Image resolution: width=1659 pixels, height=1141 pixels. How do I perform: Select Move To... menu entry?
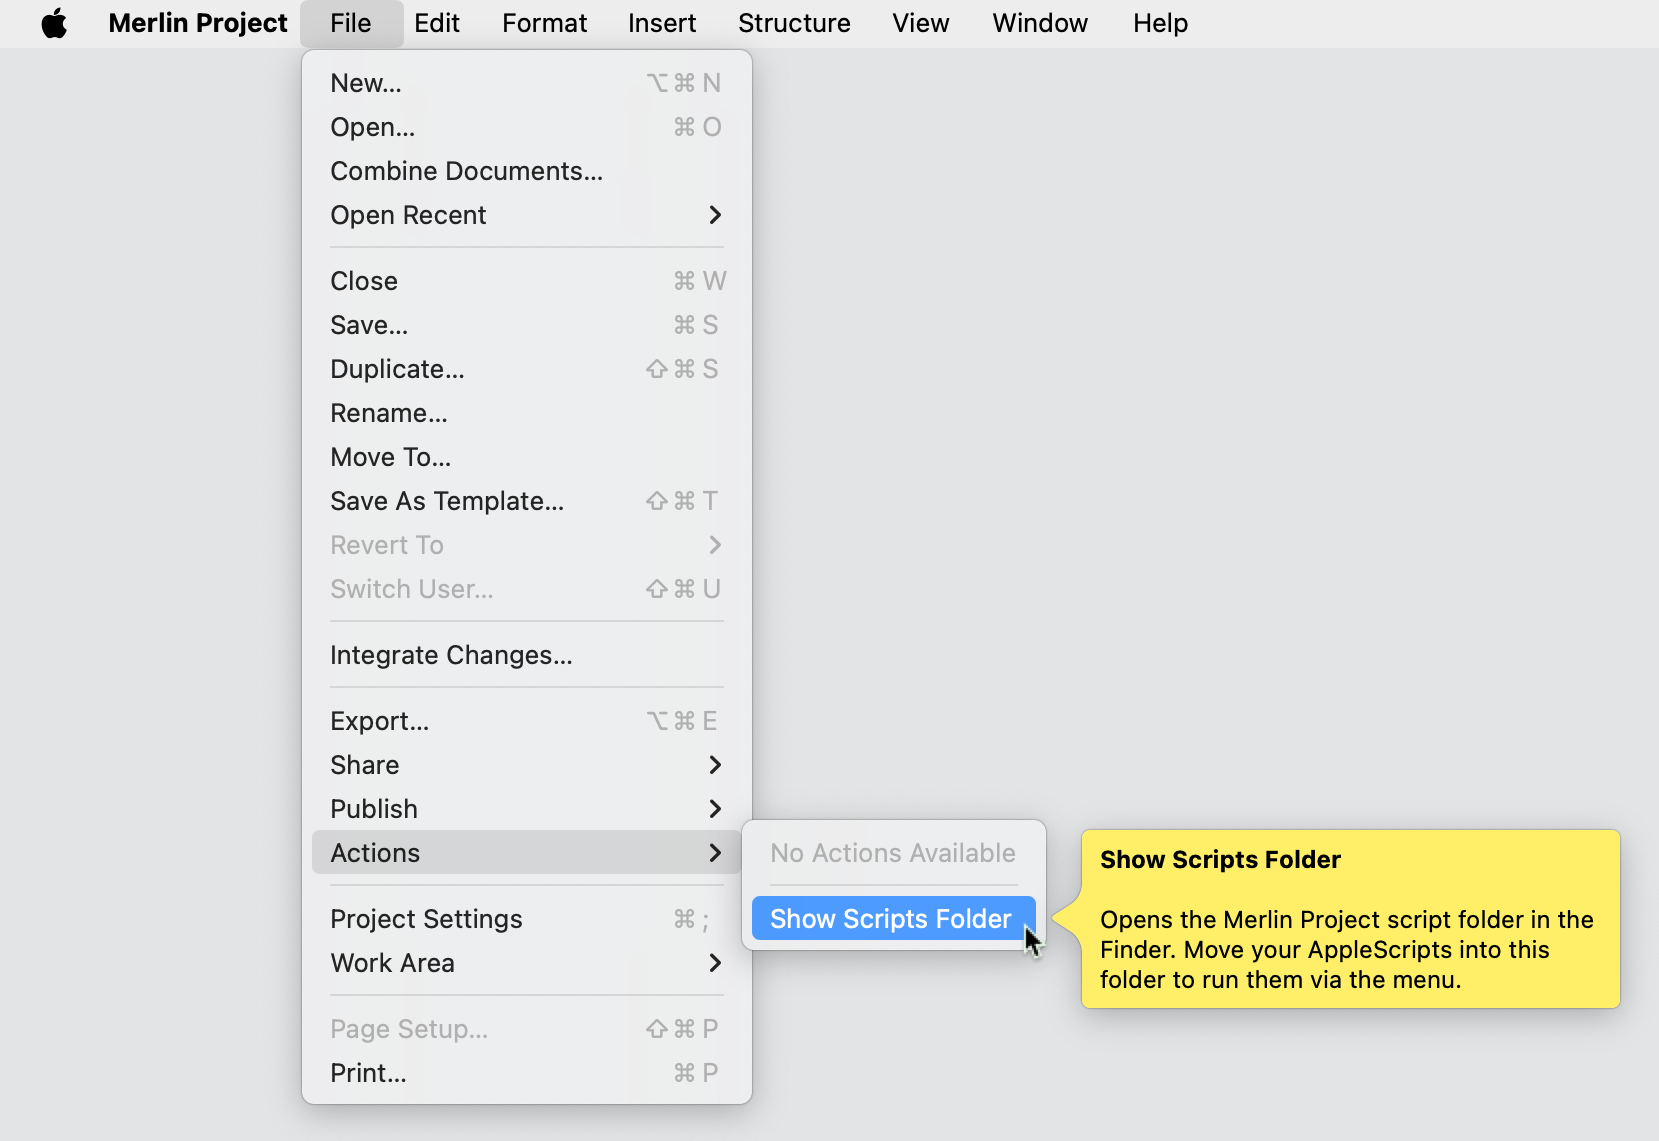tap(527, 457)
